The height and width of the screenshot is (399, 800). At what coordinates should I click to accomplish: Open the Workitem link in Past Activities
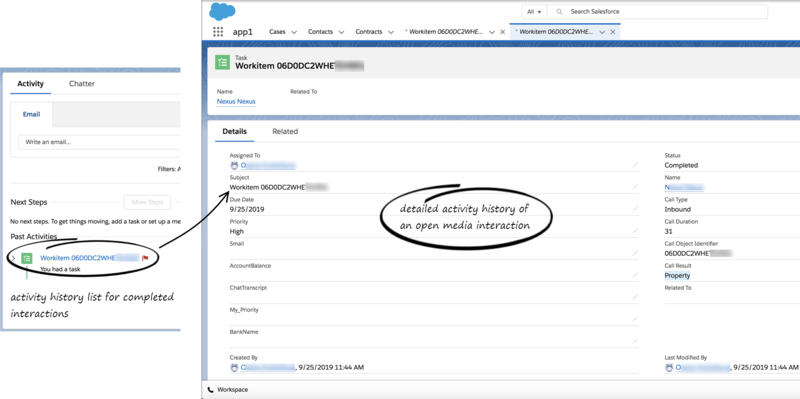[89, 258]
